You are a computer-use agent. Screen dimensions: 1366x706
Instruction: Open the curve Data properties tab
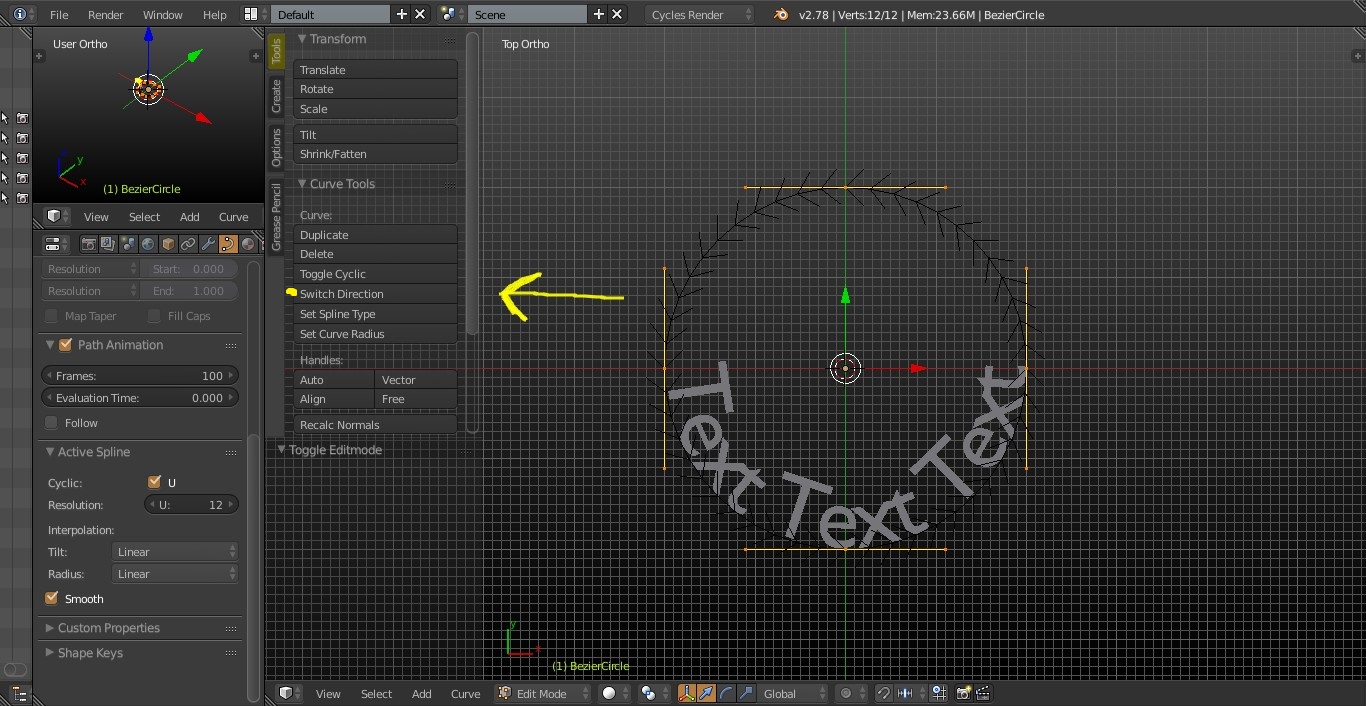point(228,244)
